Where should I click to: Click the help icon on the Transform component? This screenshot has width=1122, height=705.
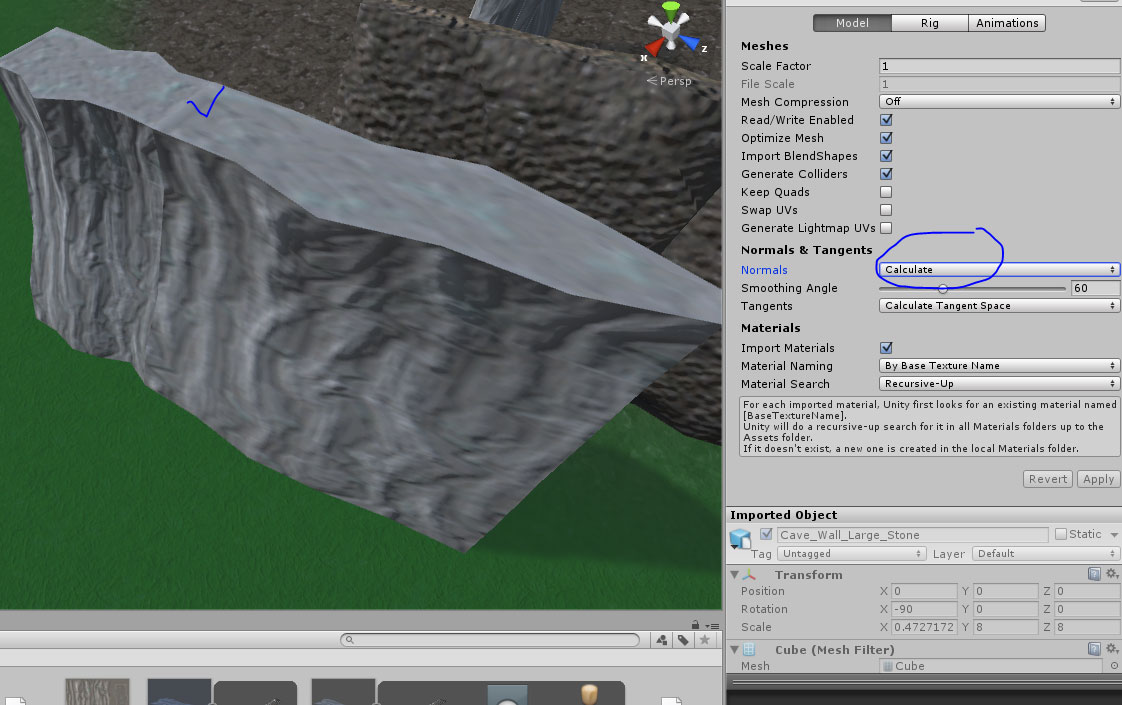1095,572
